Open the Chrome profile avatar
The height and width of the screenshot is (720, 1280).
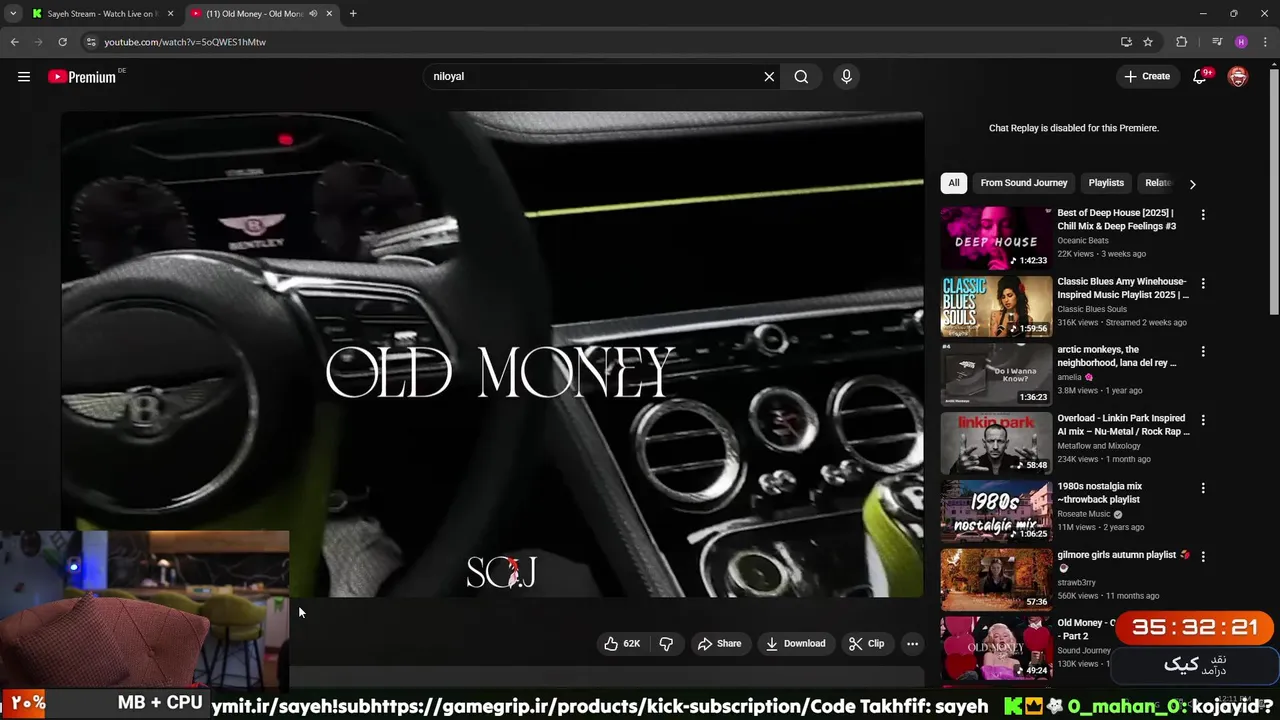1241,42
